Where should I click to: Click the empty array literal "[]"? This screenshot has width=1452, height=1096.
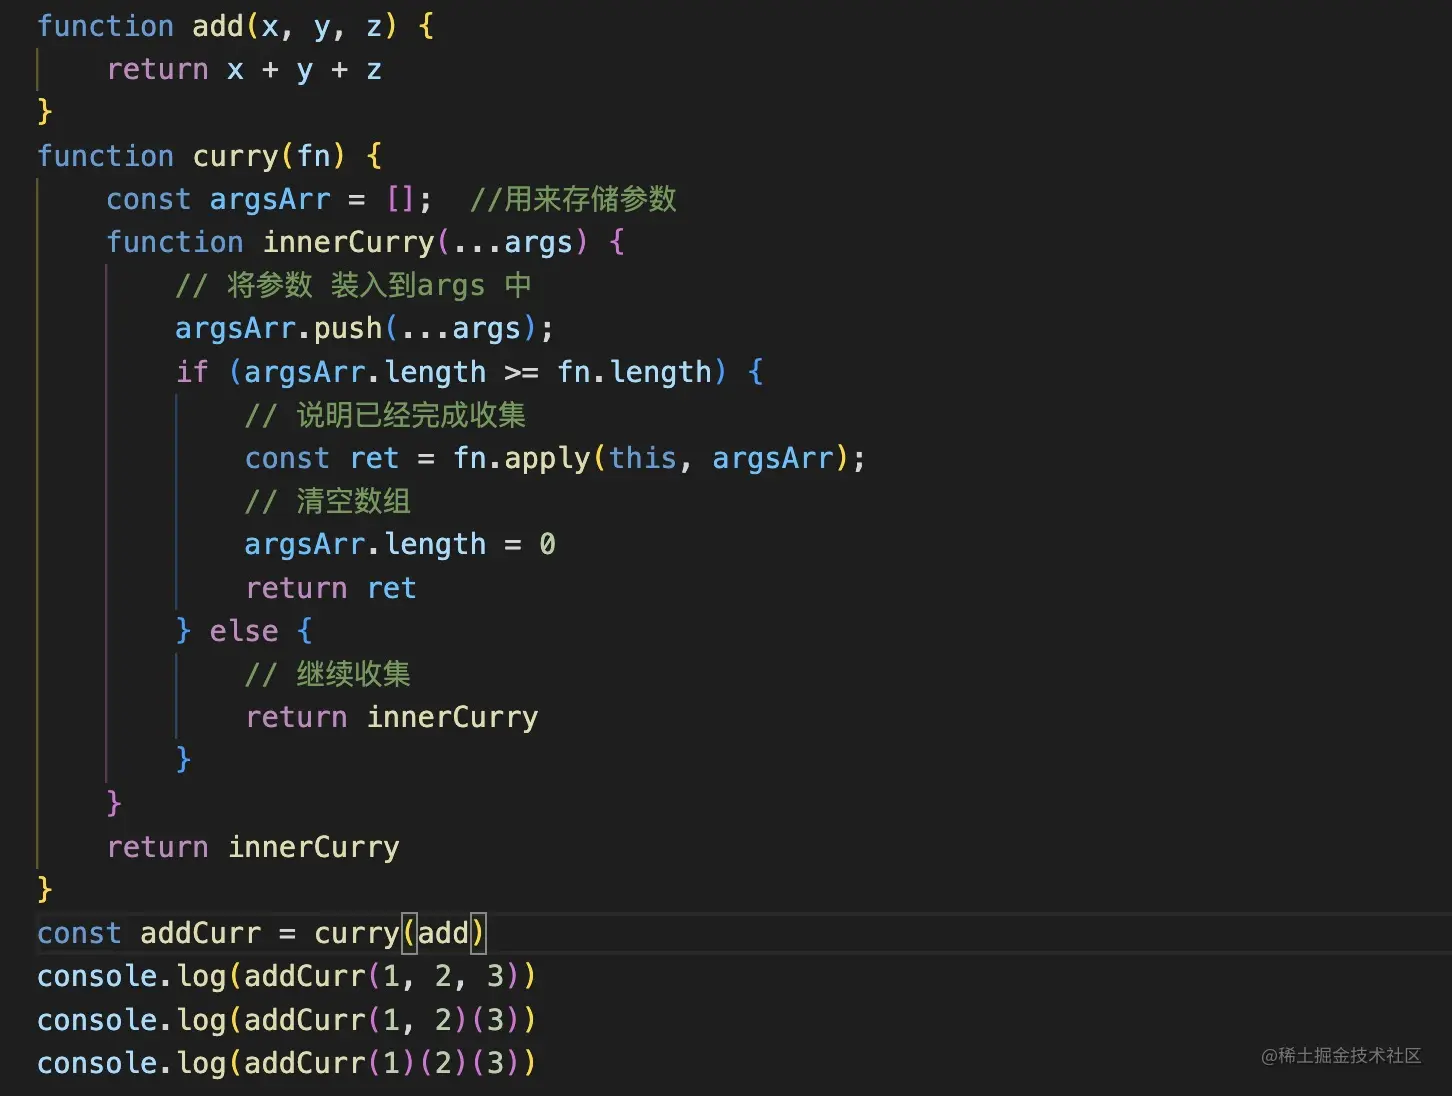400,199
